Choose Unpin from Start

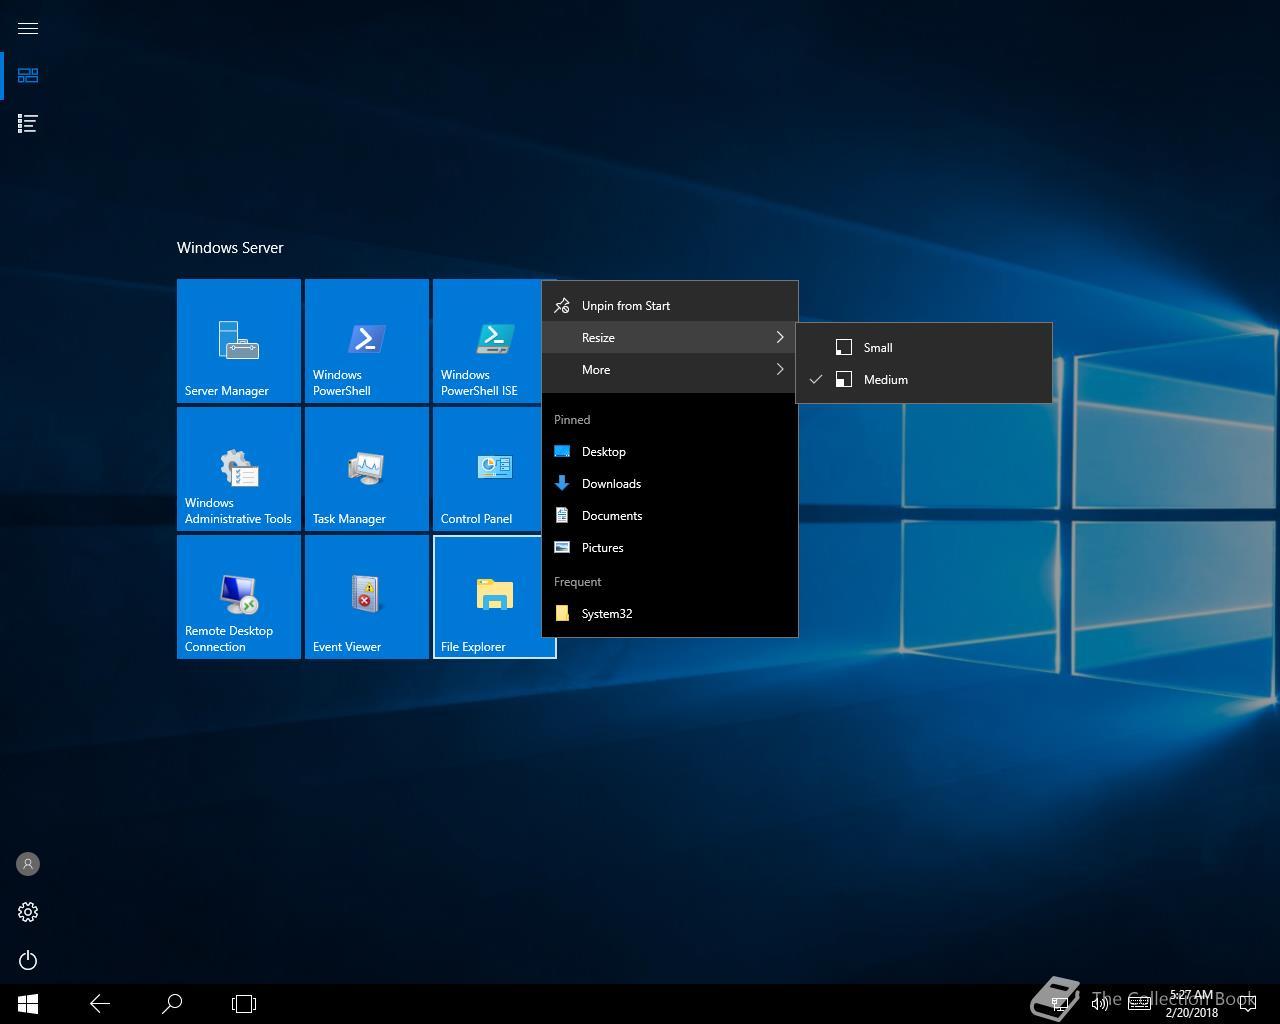(x=626, y=306)
